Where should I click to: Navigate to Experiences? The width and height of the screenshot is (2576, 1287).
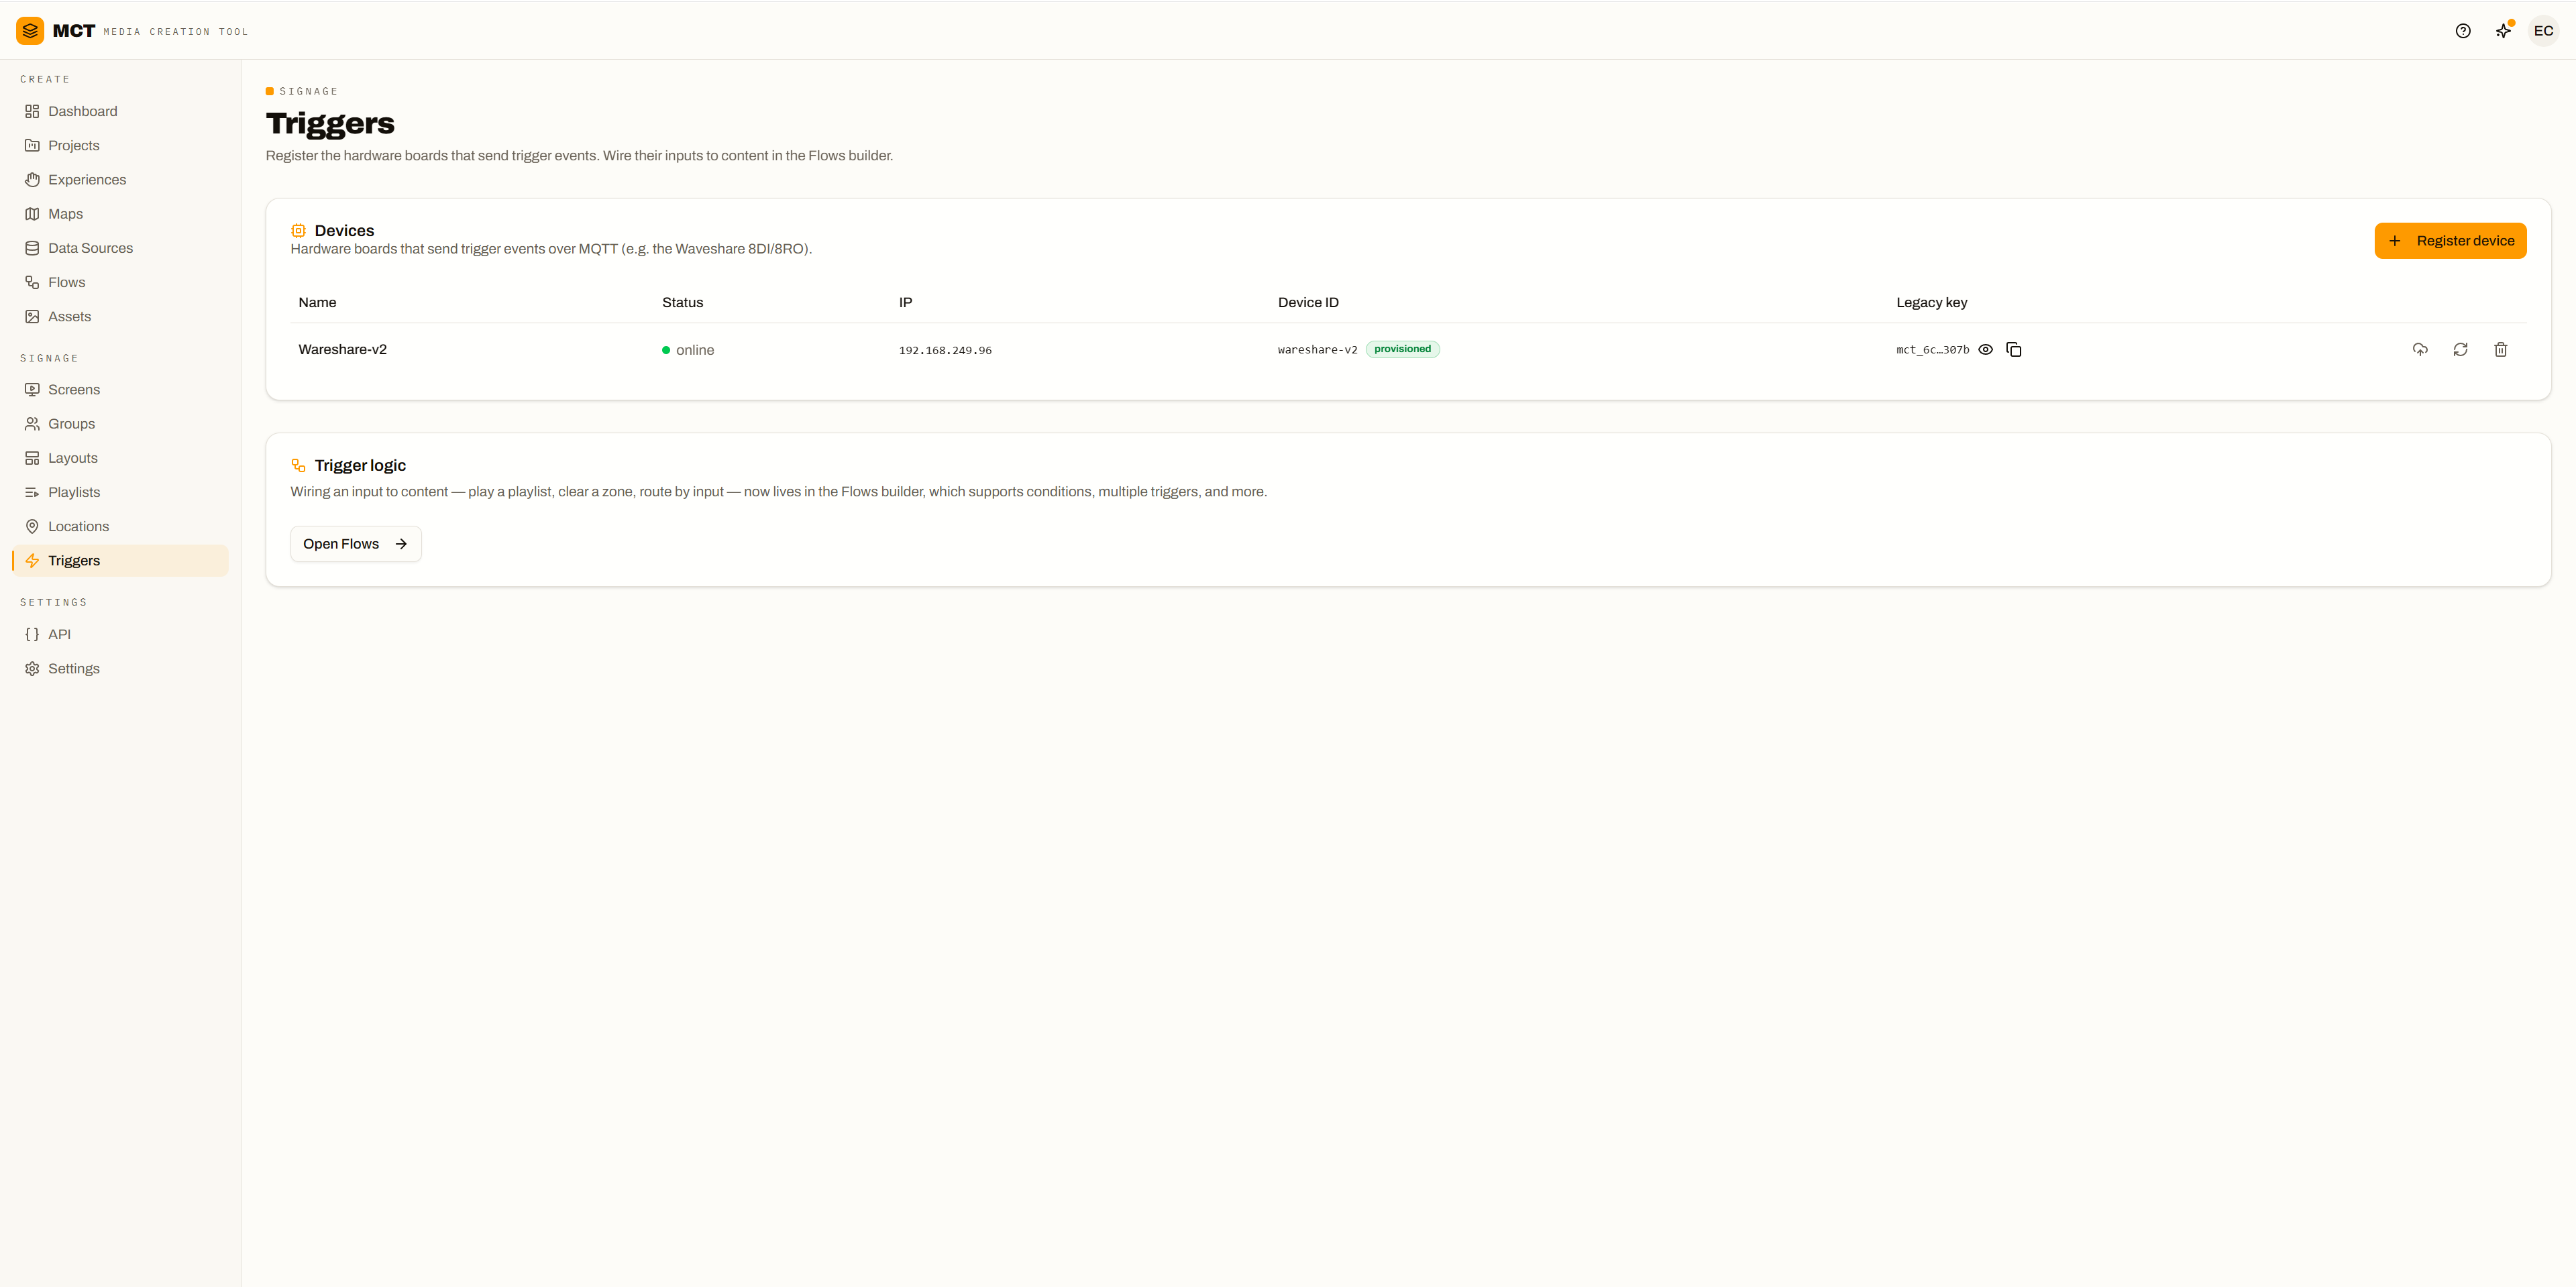[120, 180]
